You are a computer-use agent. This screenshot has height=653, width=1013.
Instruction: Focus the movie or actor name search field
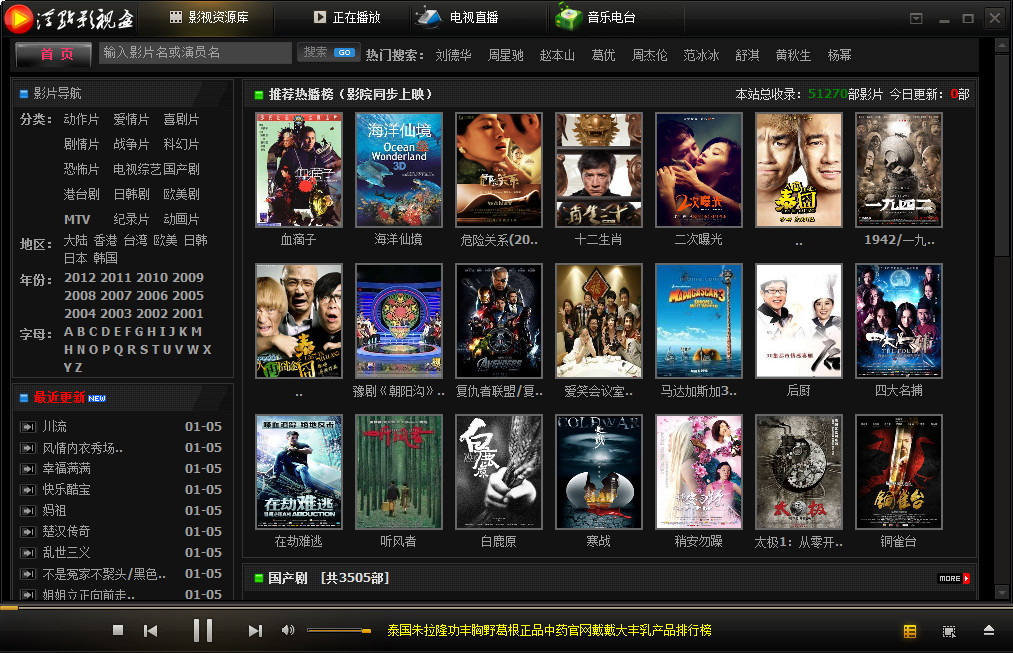pos(195,52)
